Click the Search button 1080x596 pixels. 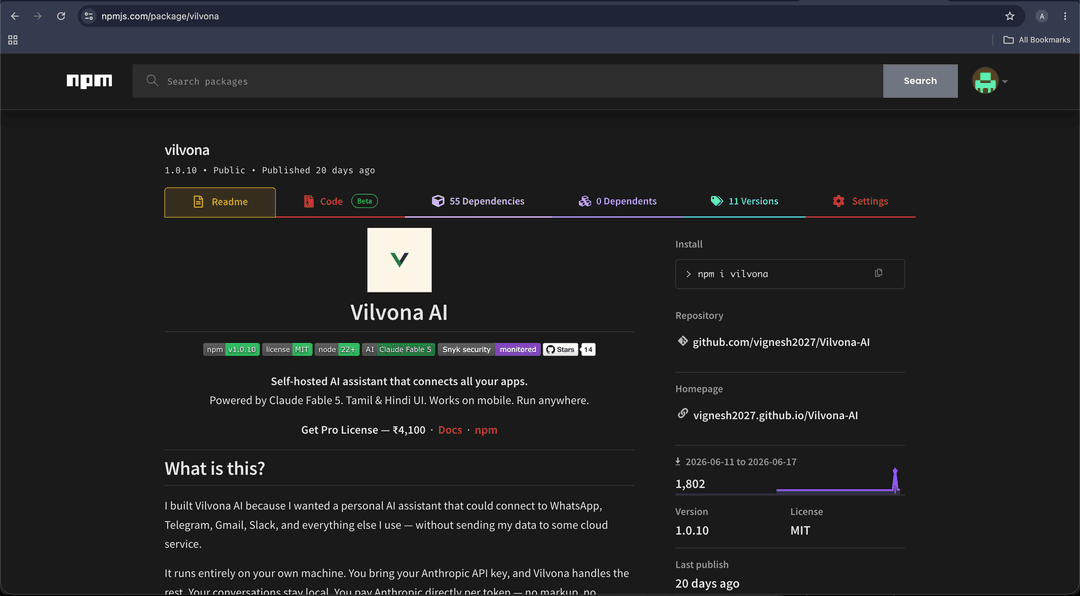(920, 81)
